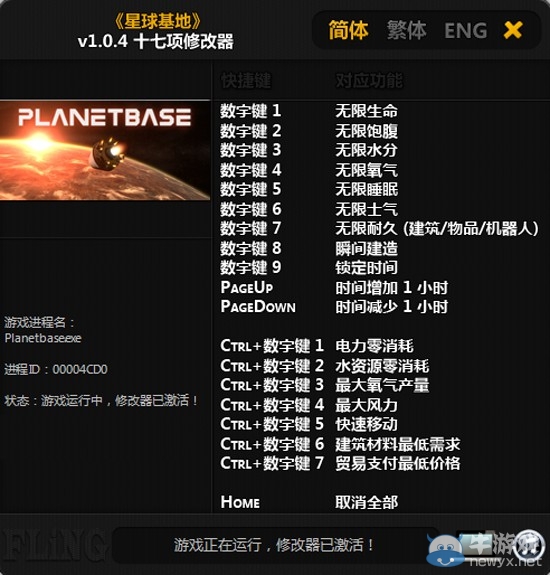Click the Ctrl+数字键 4 hotkey label
Viewport: 550px width, 575px height.
[x=272, y=405]
